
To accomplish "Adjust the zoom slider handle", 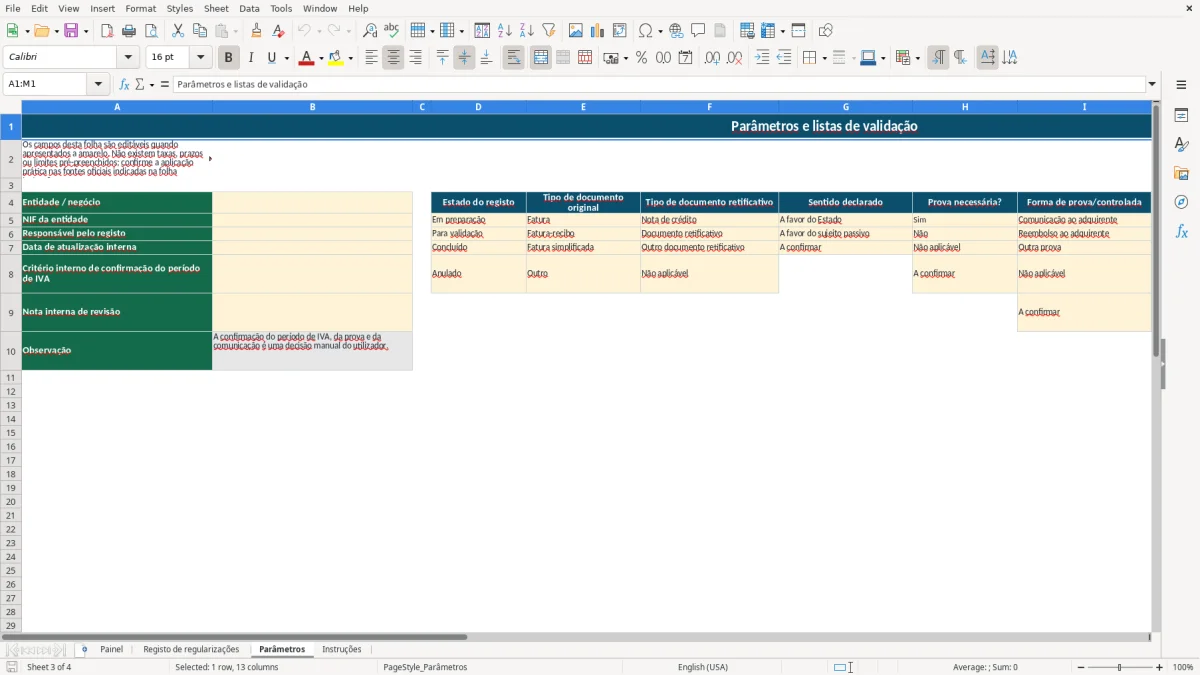I will (1120, 667).
